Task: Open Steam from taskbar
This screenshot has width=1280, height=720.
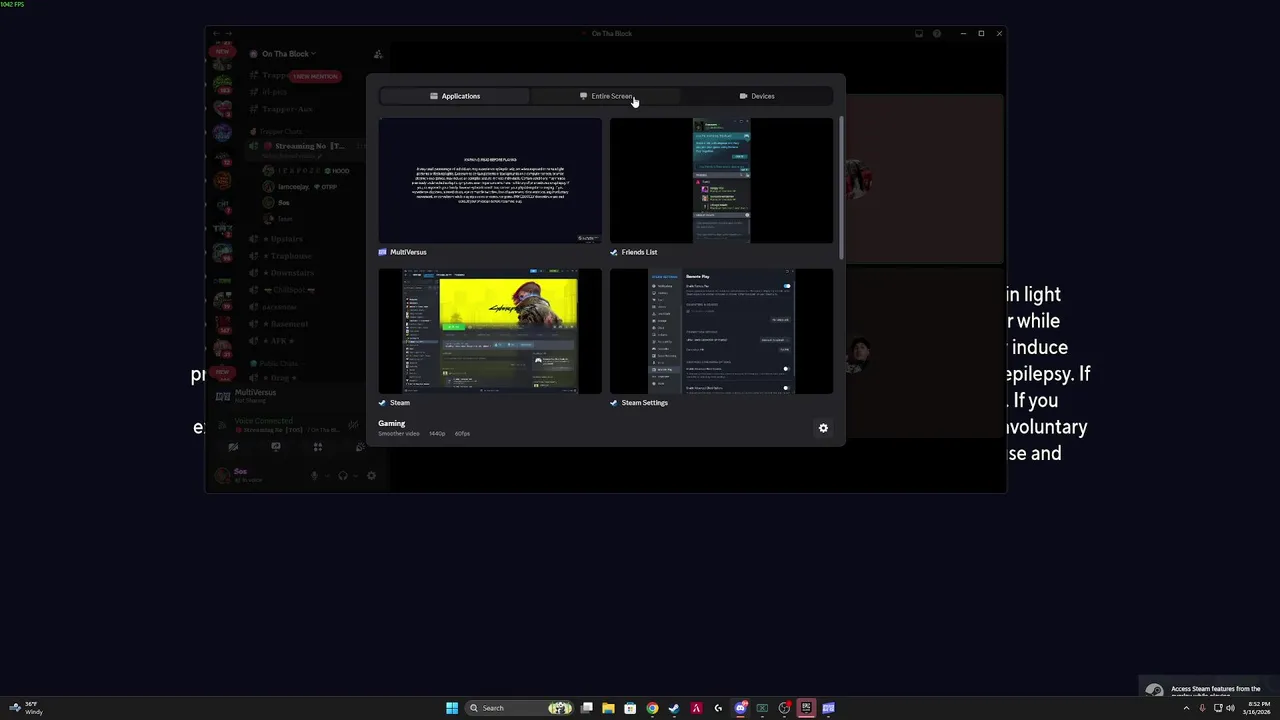Action: pos(674,708)
